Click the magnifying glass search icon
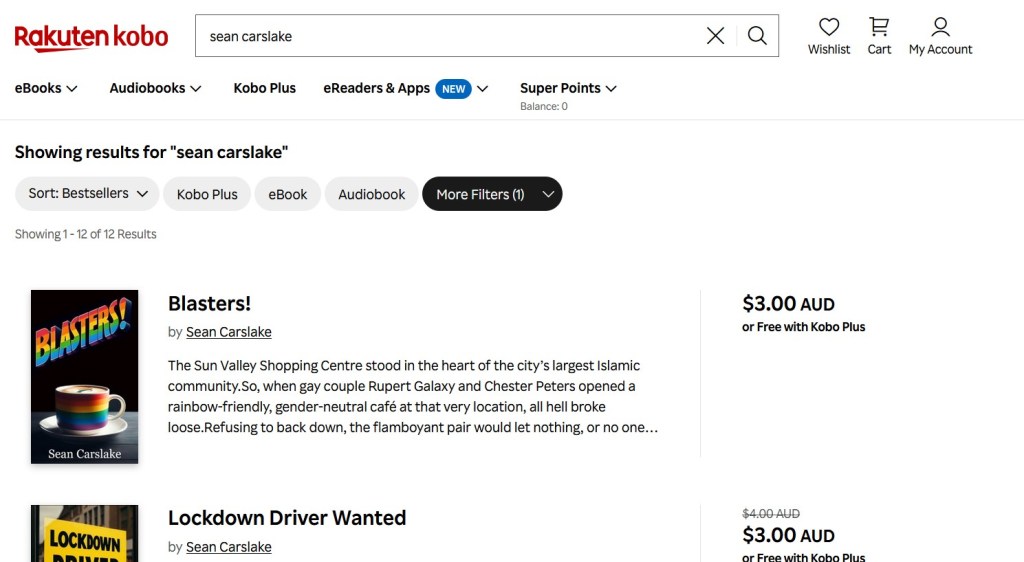 757,36
